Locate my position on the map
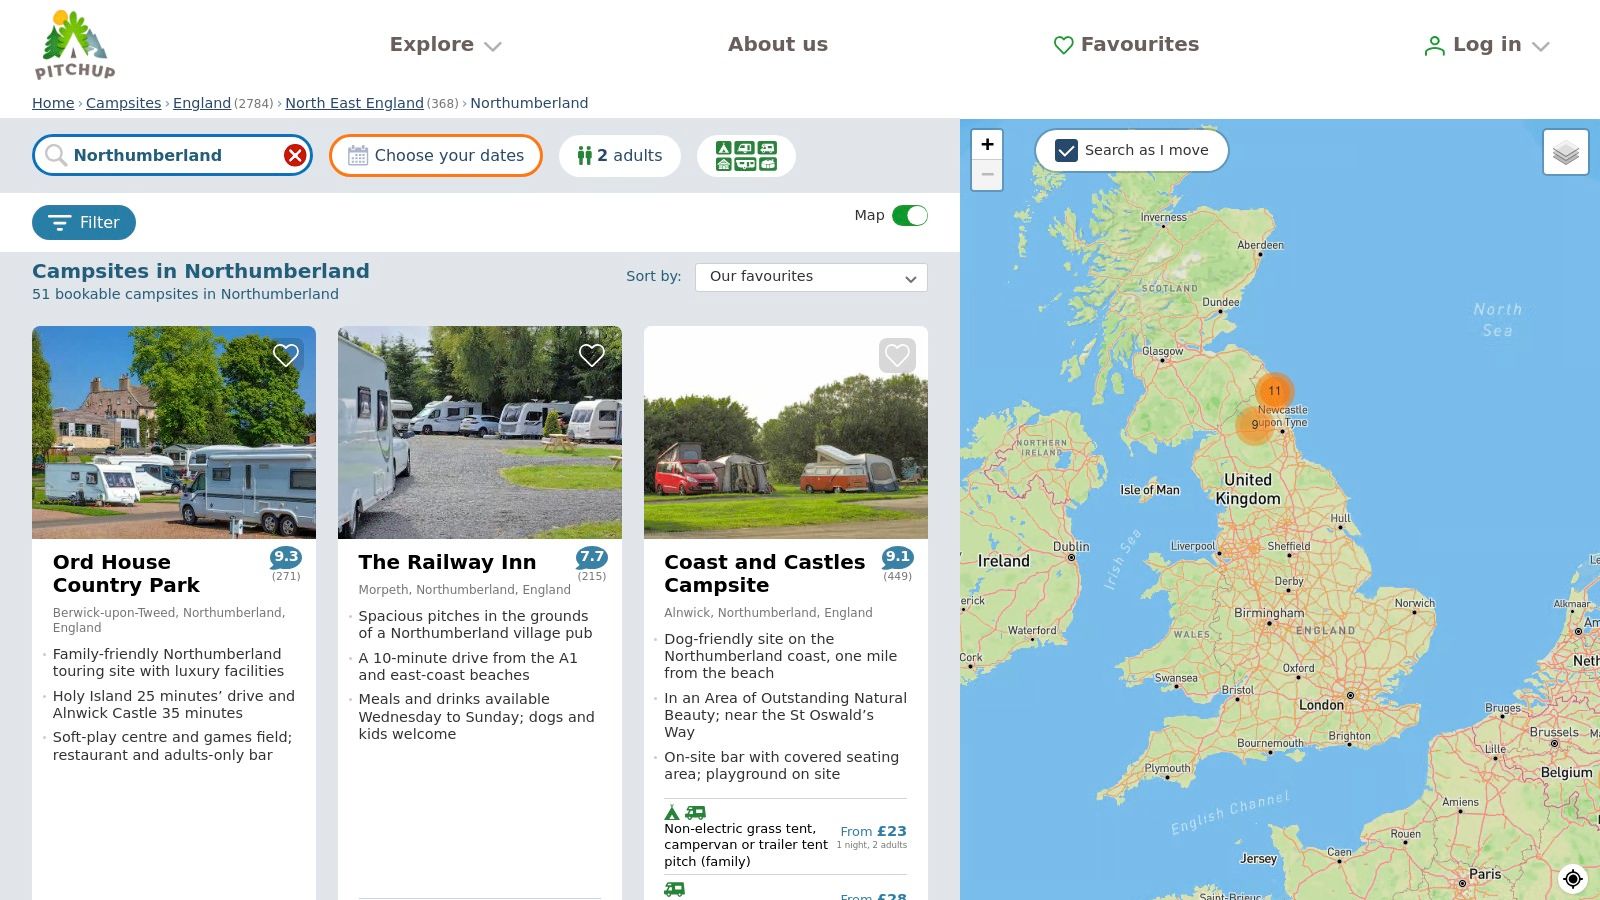The height and width of the screenshot is (900, 1600). (1573, 878)
